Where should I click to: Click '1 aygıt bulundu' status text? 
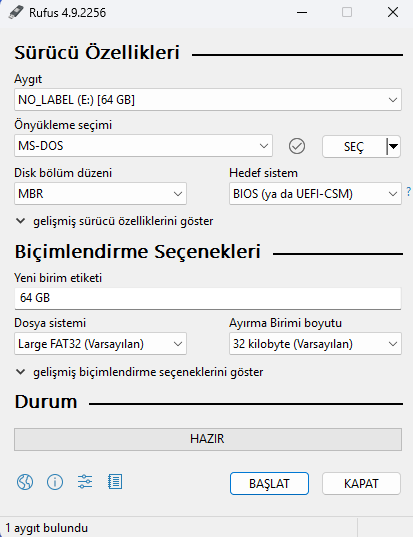point(47,528)
